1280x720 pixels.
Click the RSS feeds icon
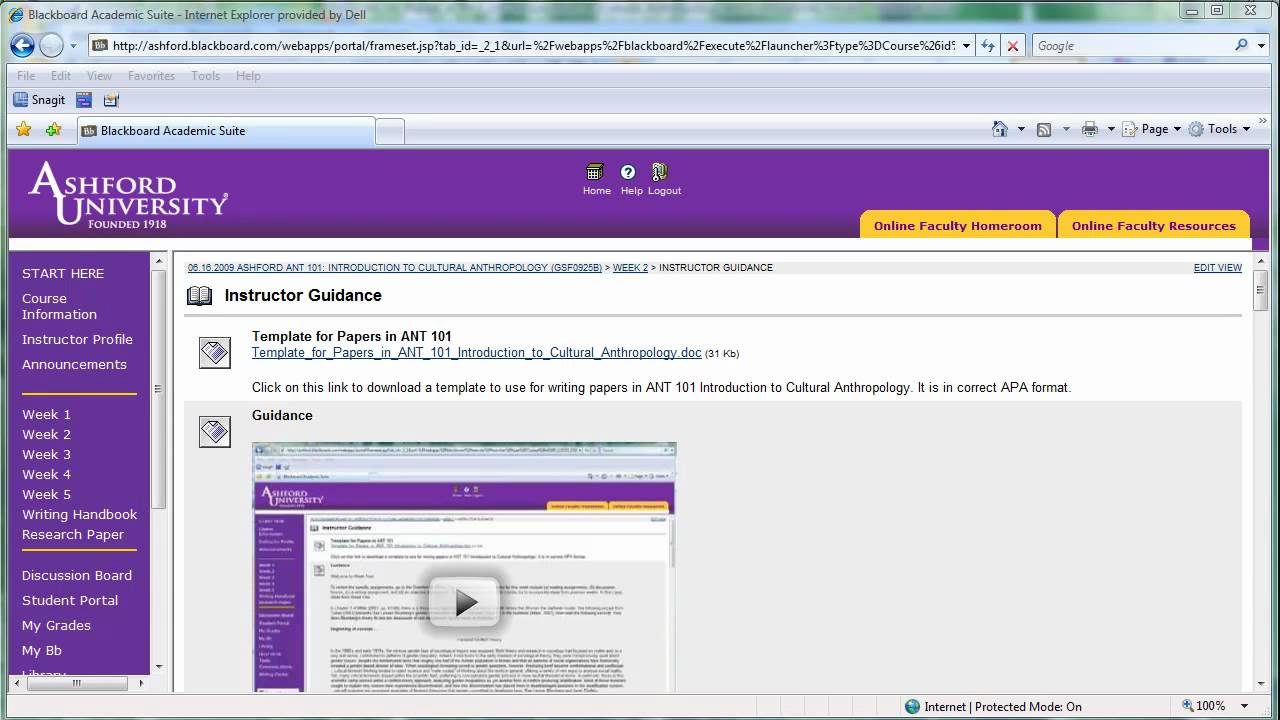(1044, 129)
